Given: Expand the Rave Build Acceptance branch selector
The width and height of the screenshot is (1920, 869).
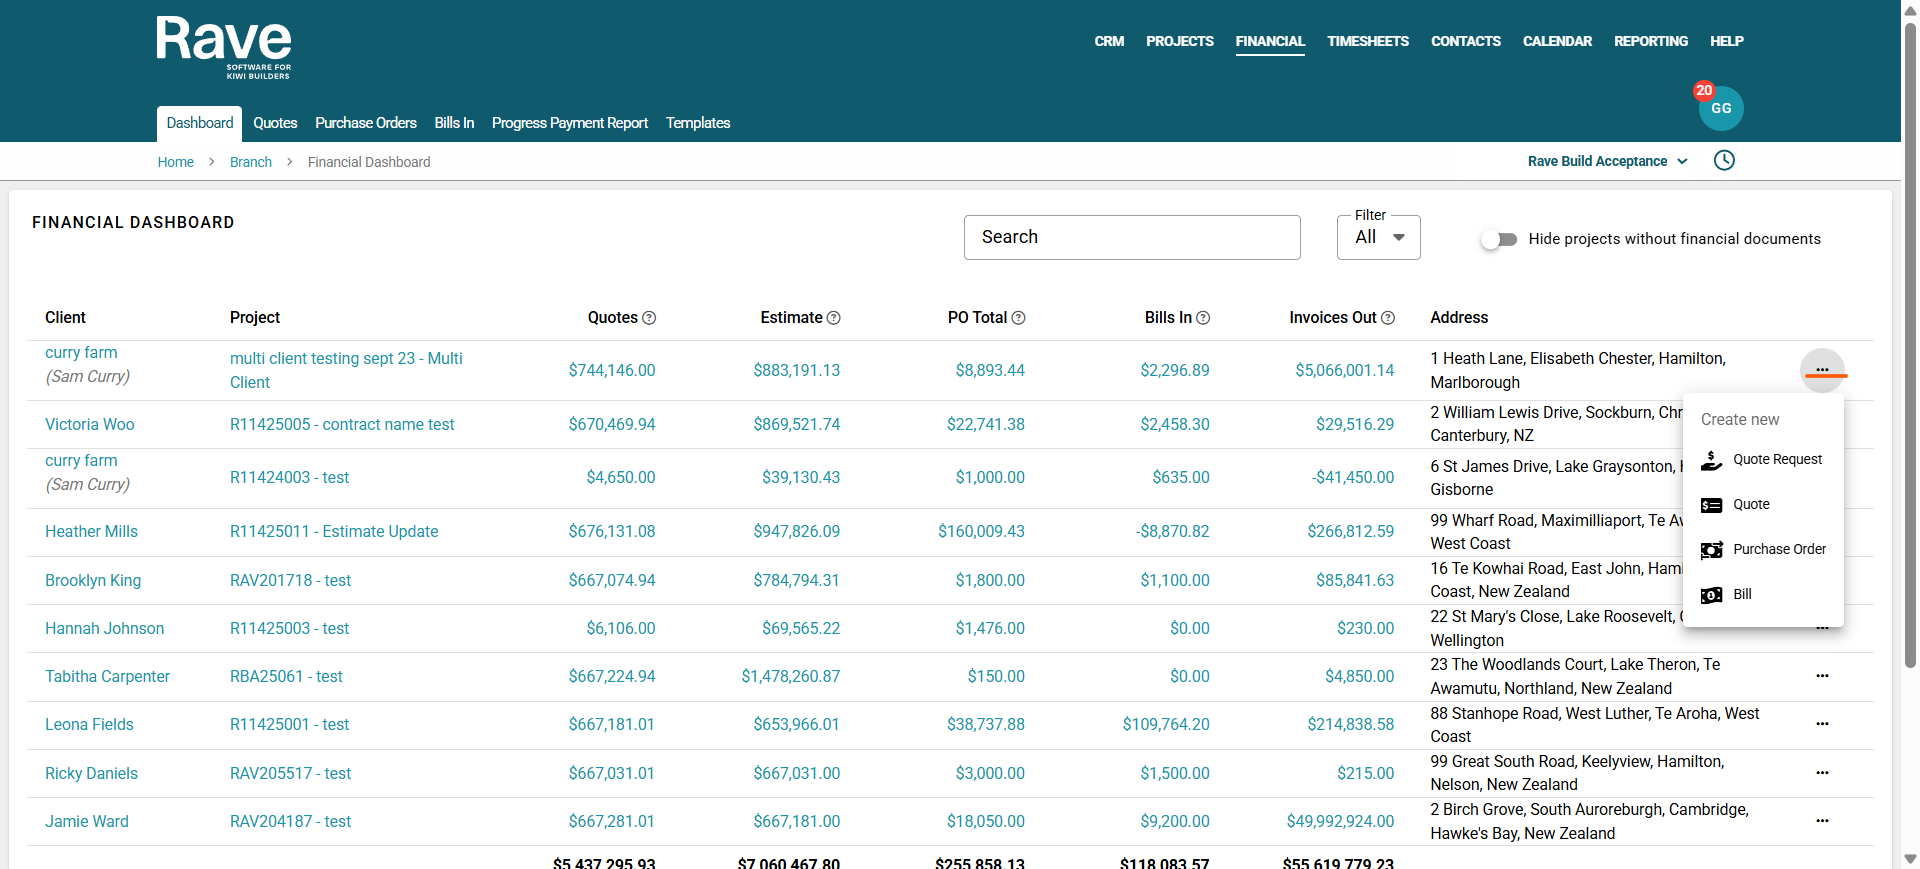Looking at the screenshot, I should pos(1607,161).
